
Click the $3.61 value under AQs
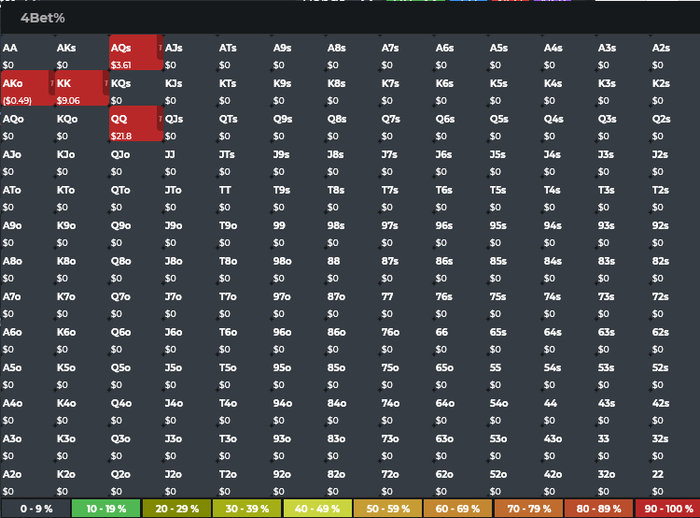pos(121,65)
